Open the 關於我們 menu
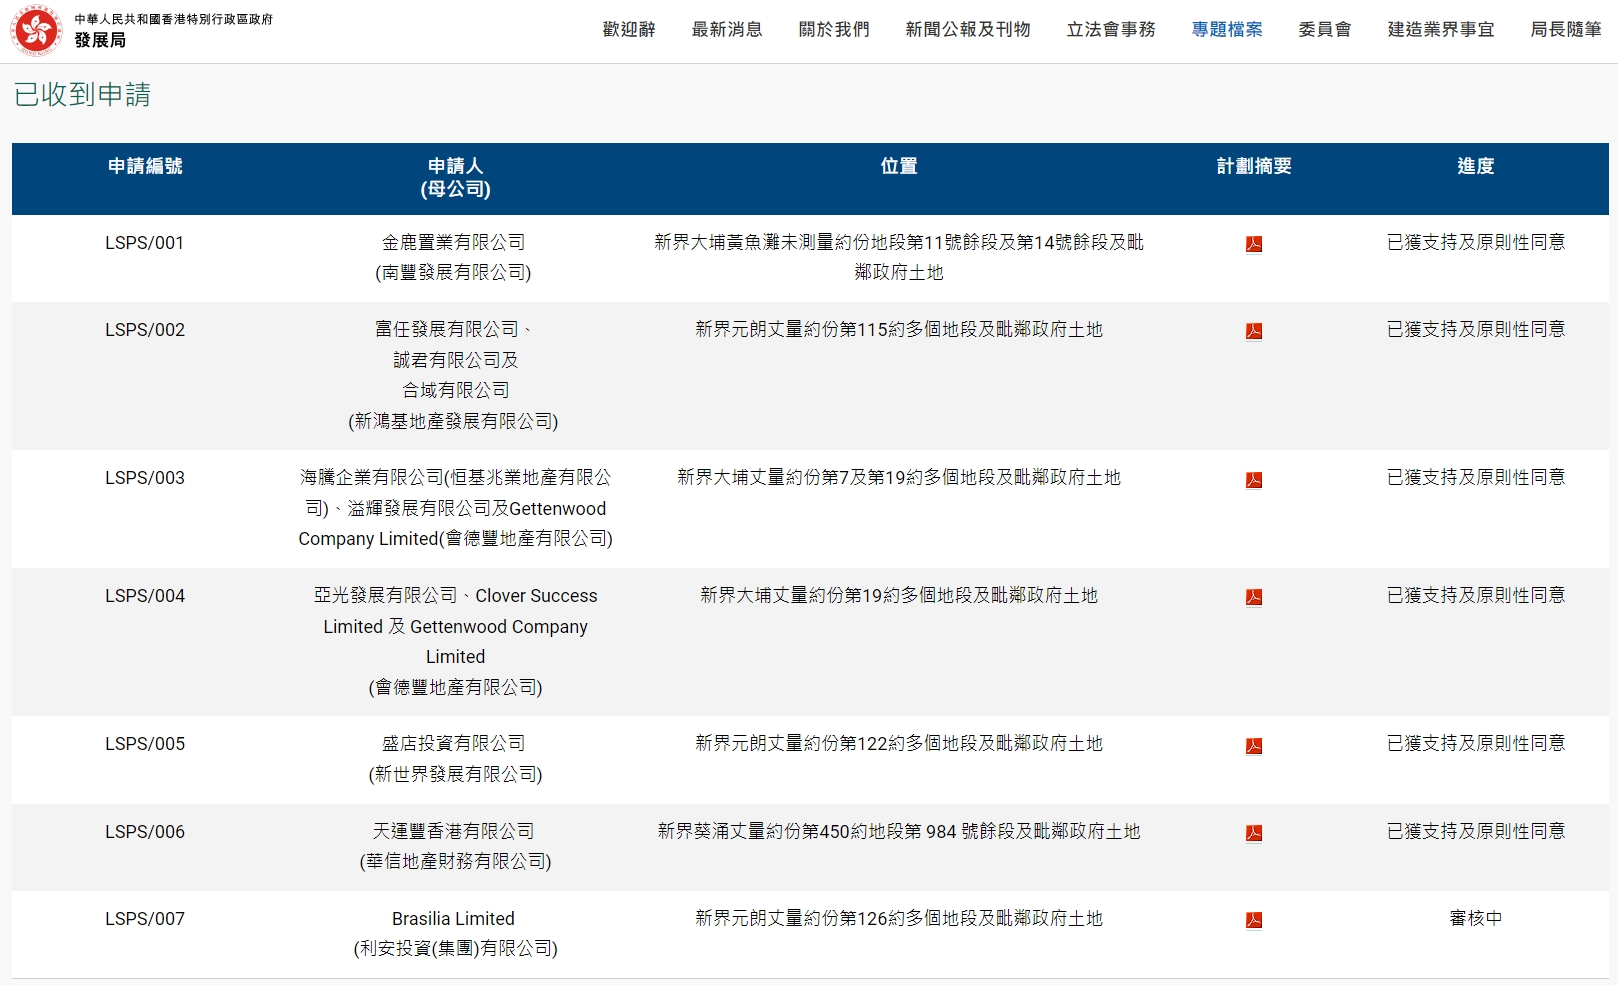 point(834,30)
